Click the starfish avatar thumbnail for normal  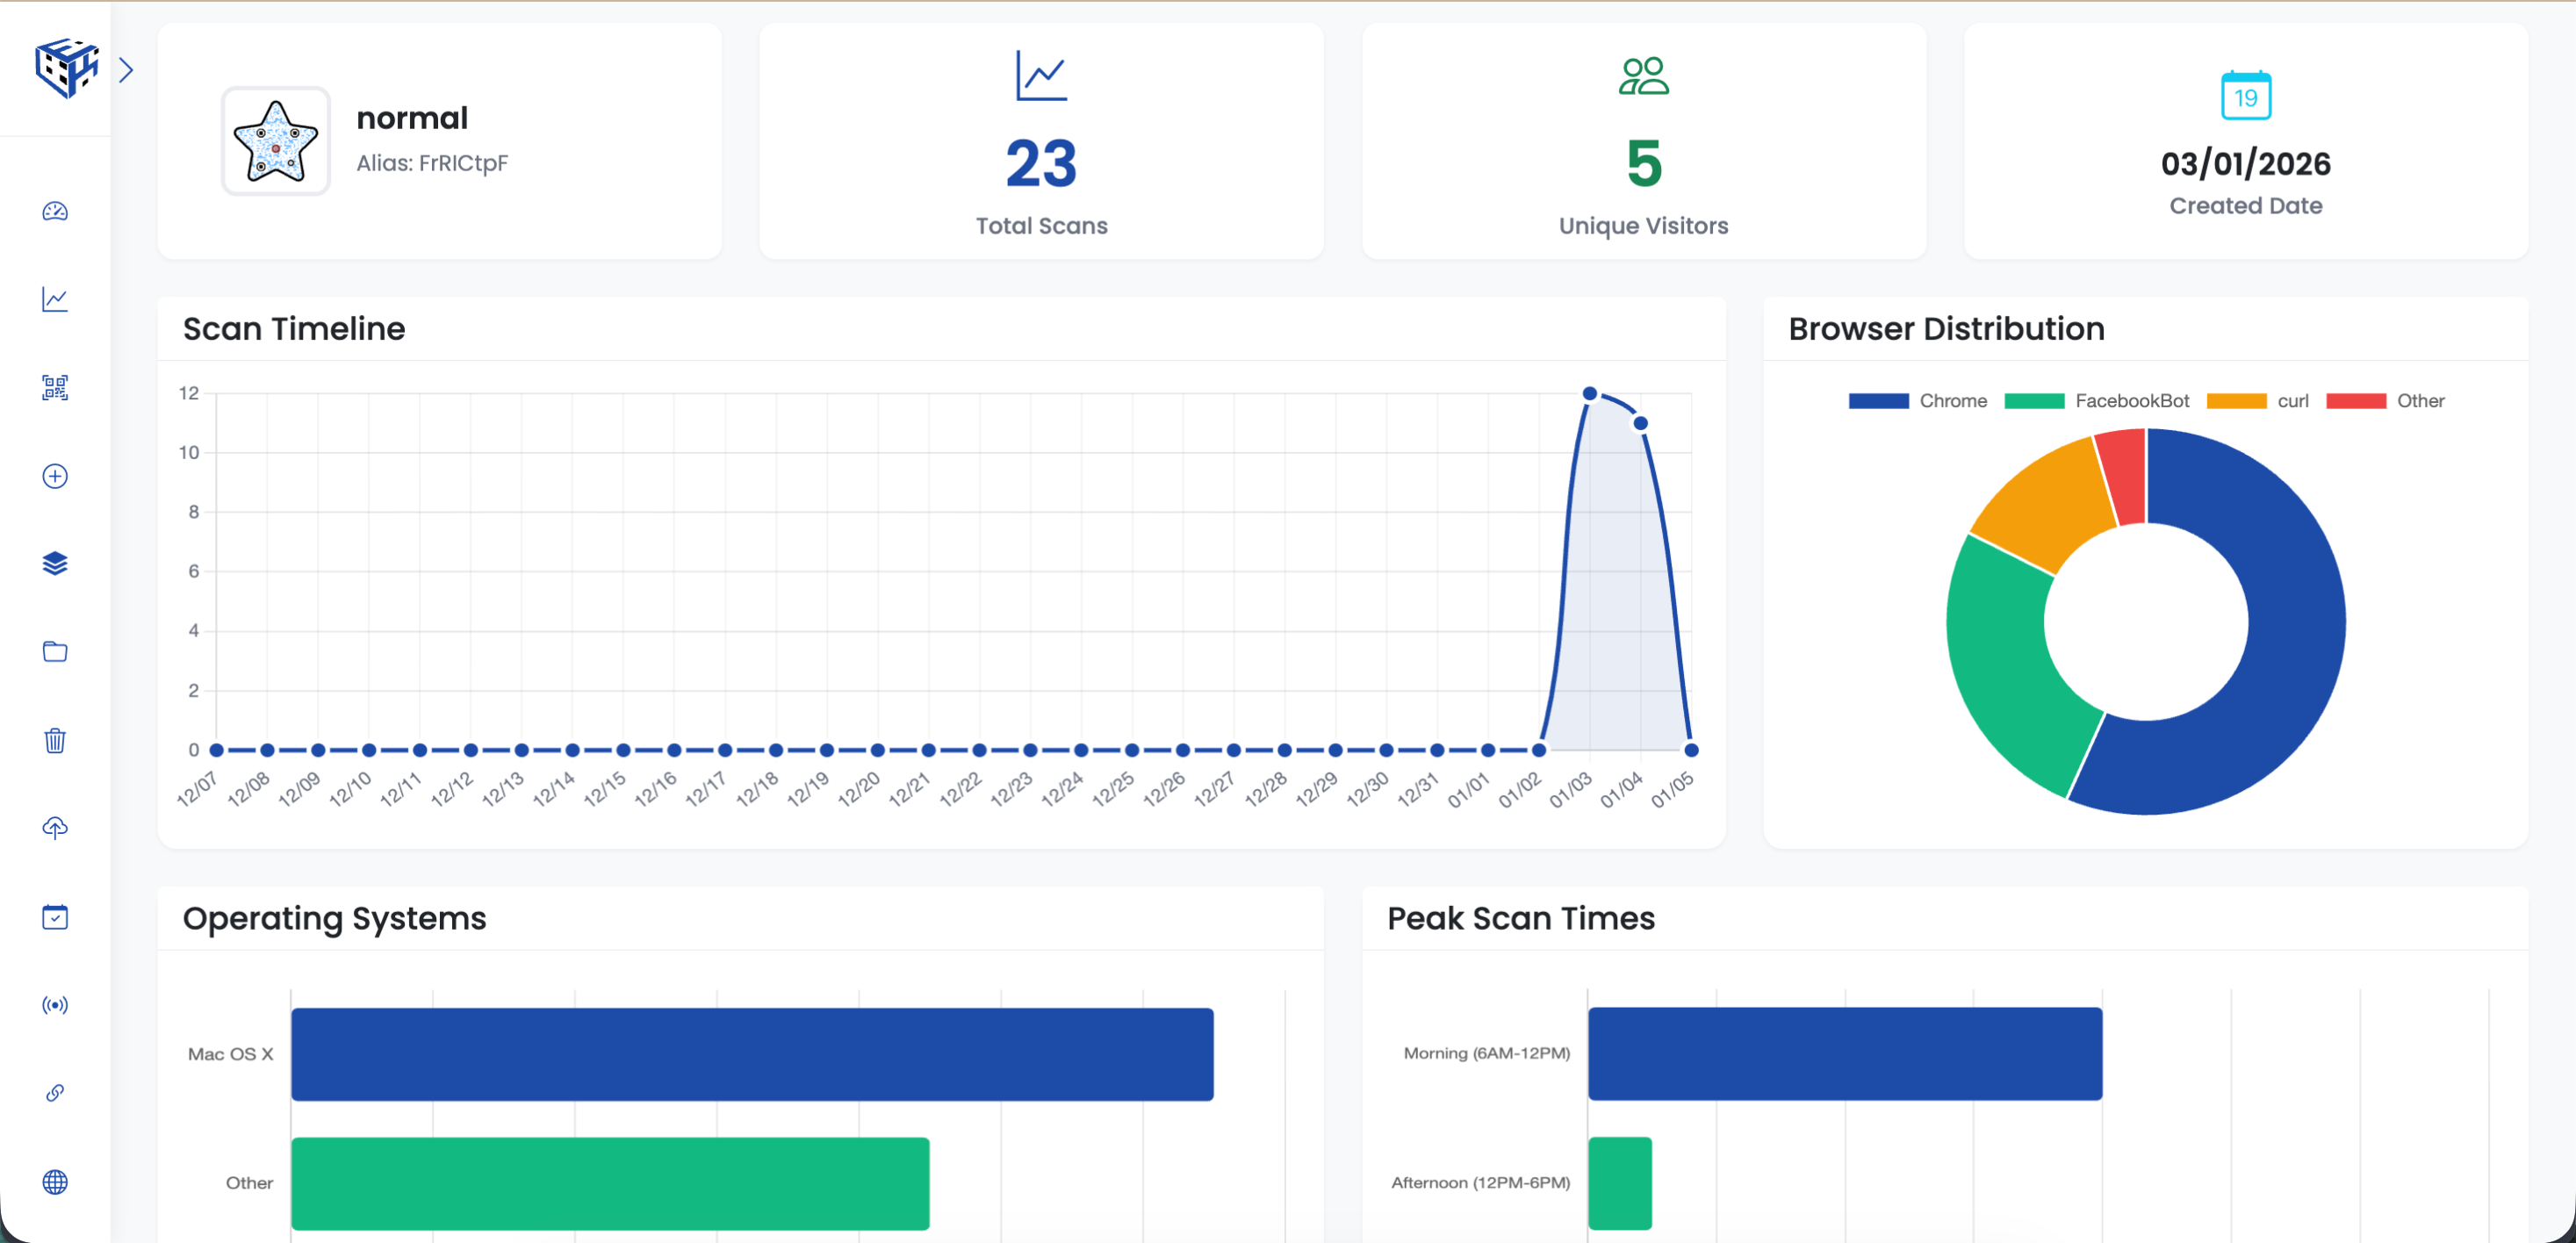click(275, 141)
